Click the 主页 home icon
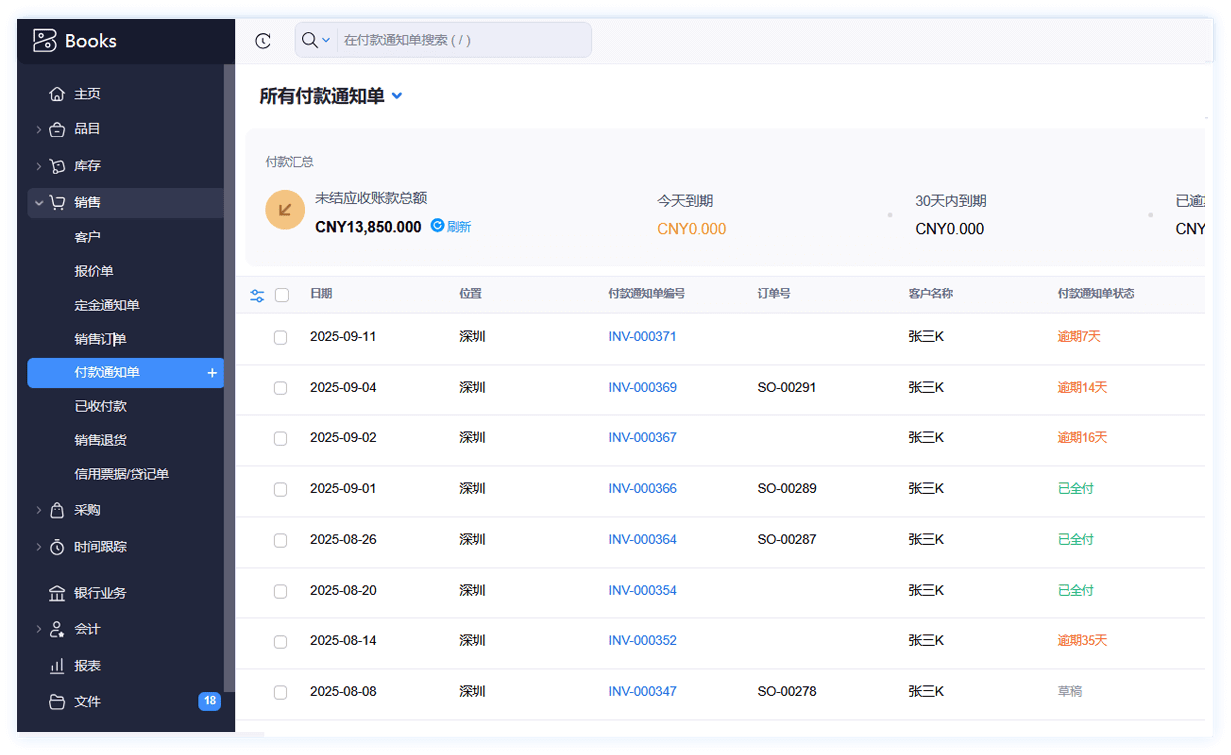Viewport: 1231px width, 755px height. 57,94
